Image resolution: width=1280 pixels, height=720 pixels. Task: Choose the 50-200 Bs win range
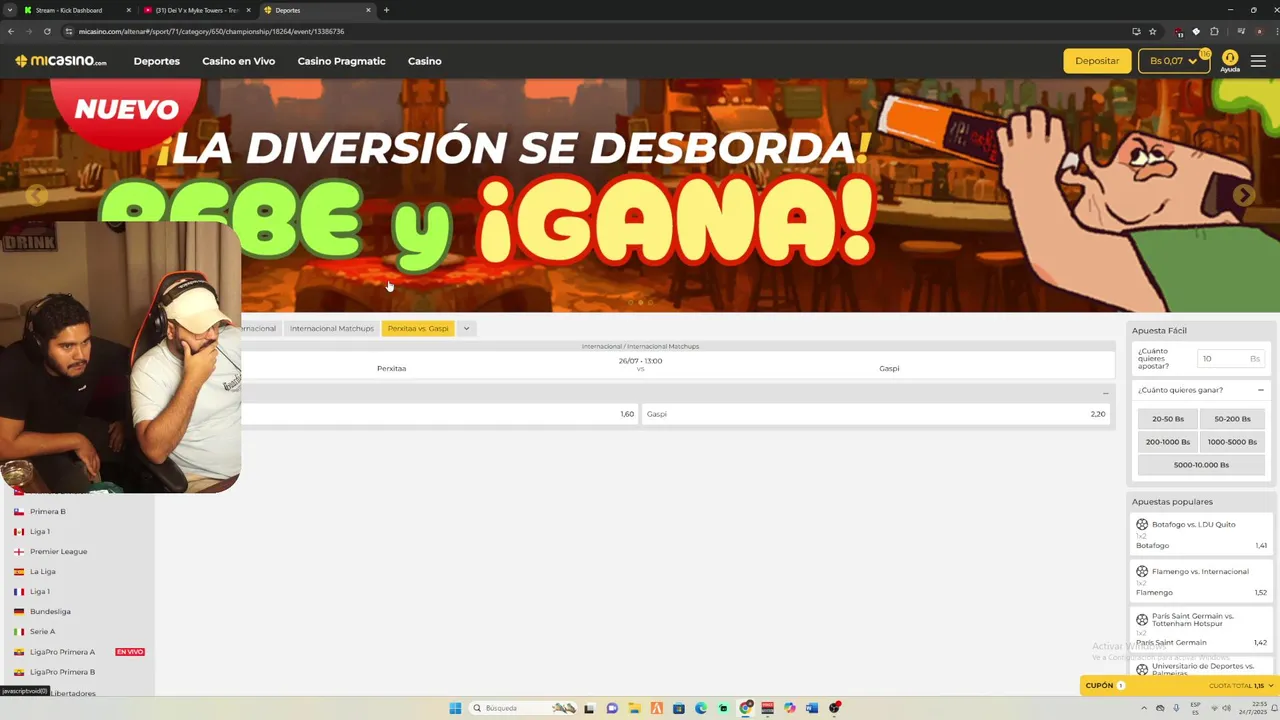point(1232,419)
